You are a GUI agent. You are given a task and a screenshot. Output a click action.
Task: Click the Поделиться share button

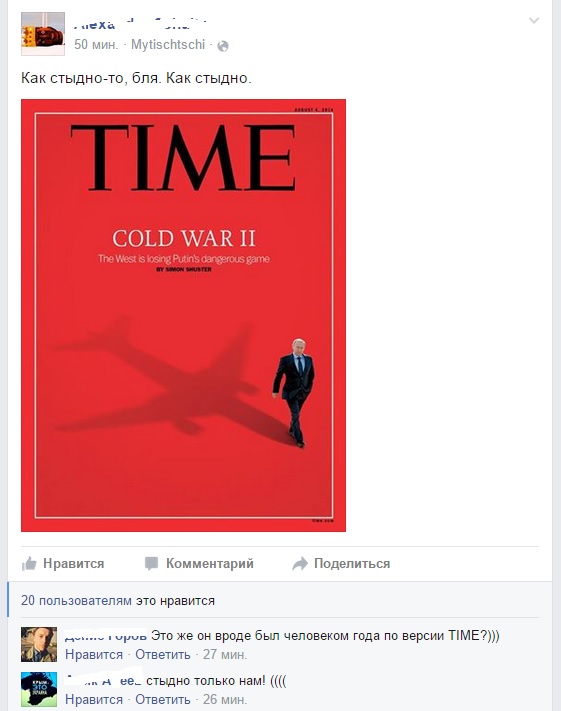point(352,563)
